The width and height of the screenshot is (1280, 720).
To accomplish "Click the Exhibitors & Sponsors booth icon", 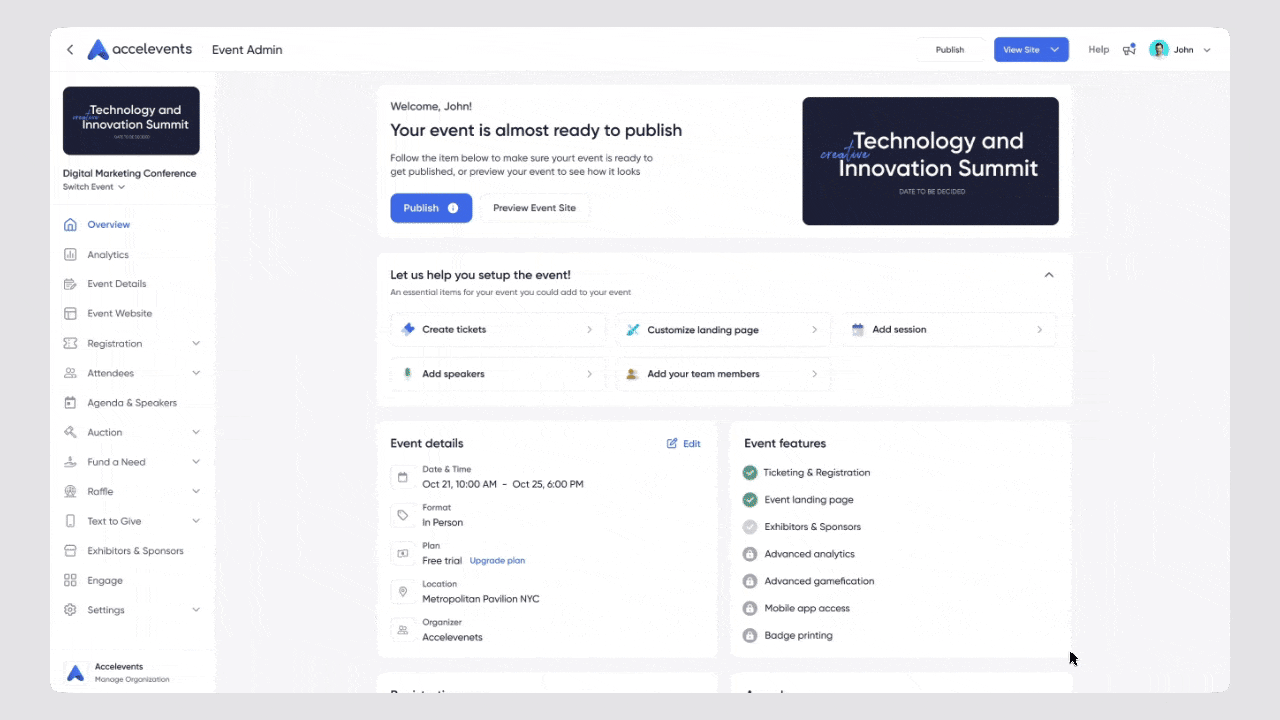I will [x=70, y=551].
